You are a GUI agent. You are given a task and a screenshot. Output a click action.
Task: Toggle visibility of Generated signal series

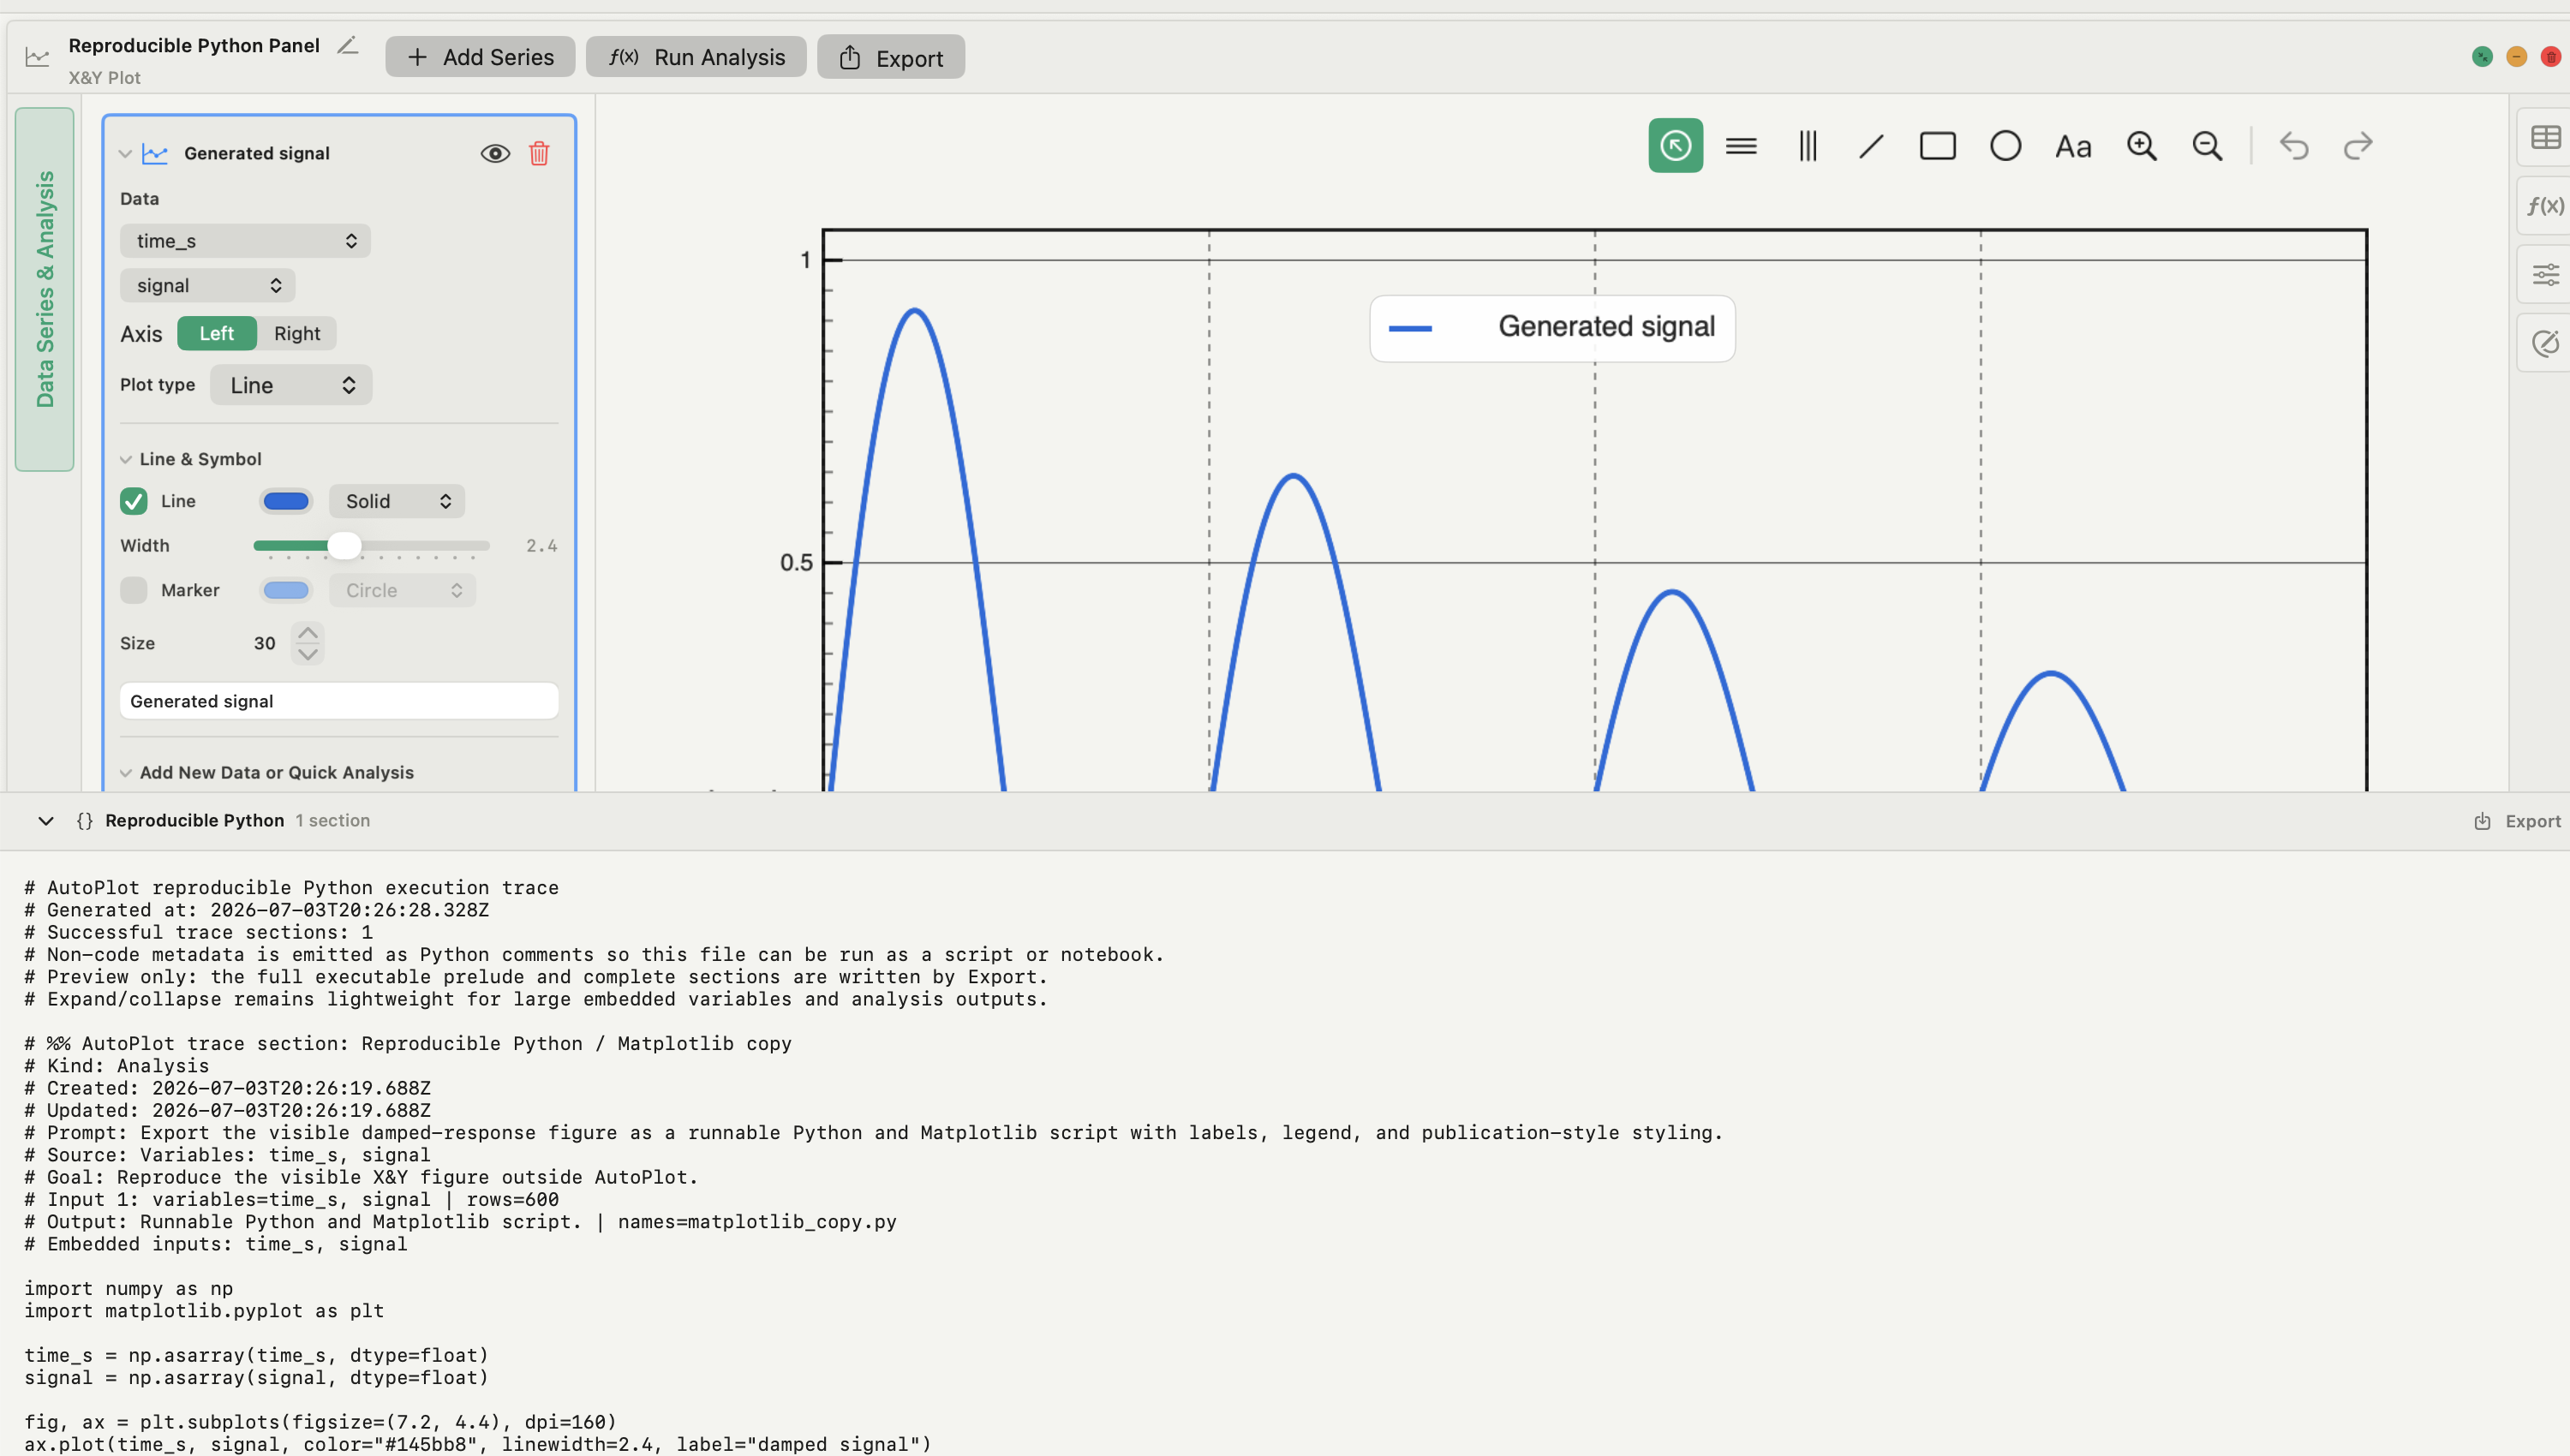pos(495,153)
